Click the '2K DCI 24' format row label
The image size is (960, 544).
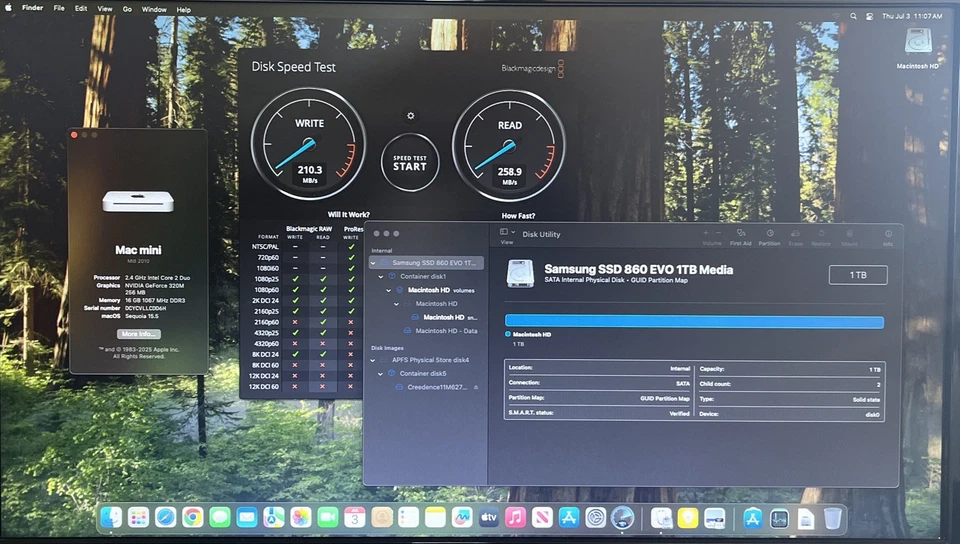(x=264, y=301)
